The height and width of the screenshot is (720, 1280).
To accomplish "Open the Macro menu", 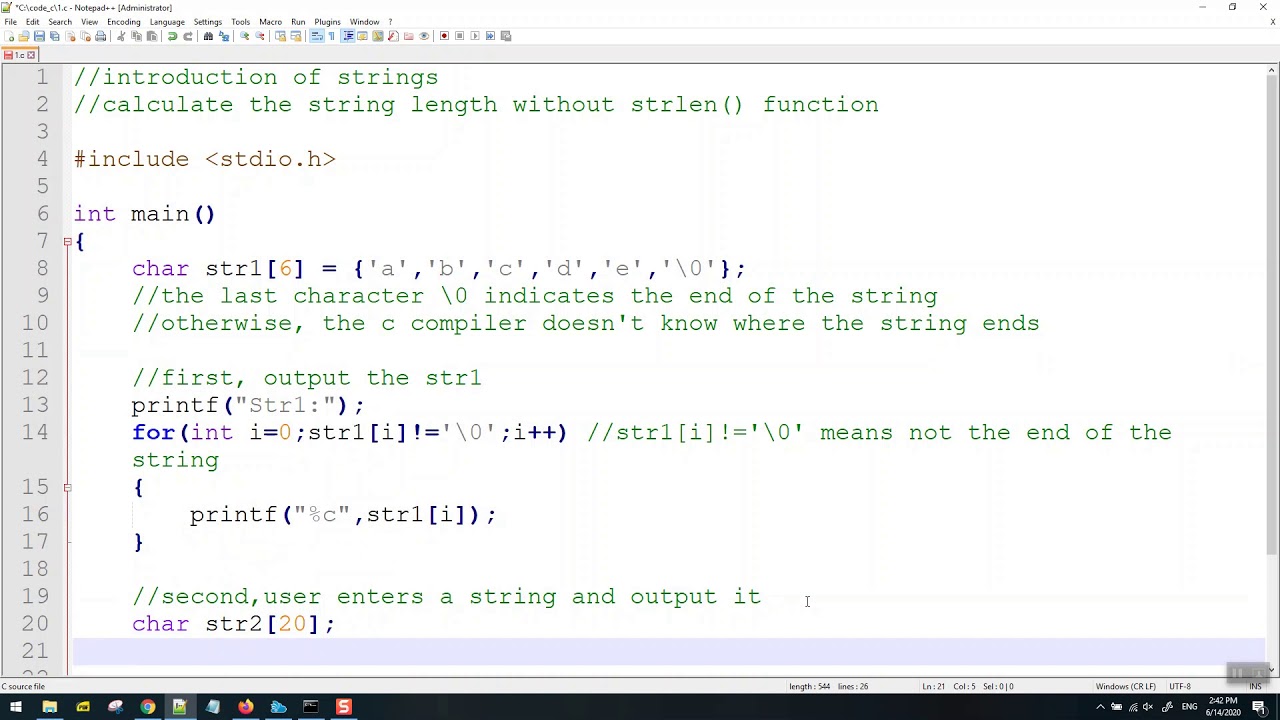I will pos(270,22).
